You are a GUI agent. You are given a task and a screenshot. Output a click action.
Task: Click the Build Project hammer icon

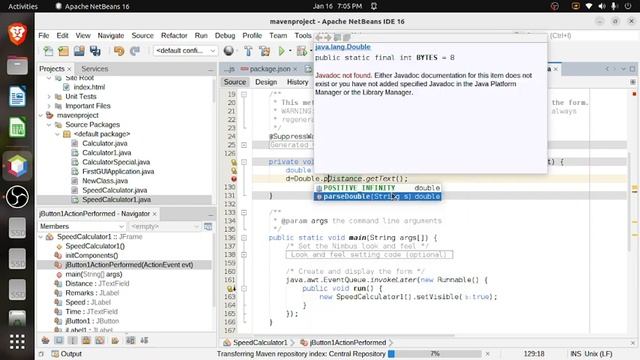248,51
